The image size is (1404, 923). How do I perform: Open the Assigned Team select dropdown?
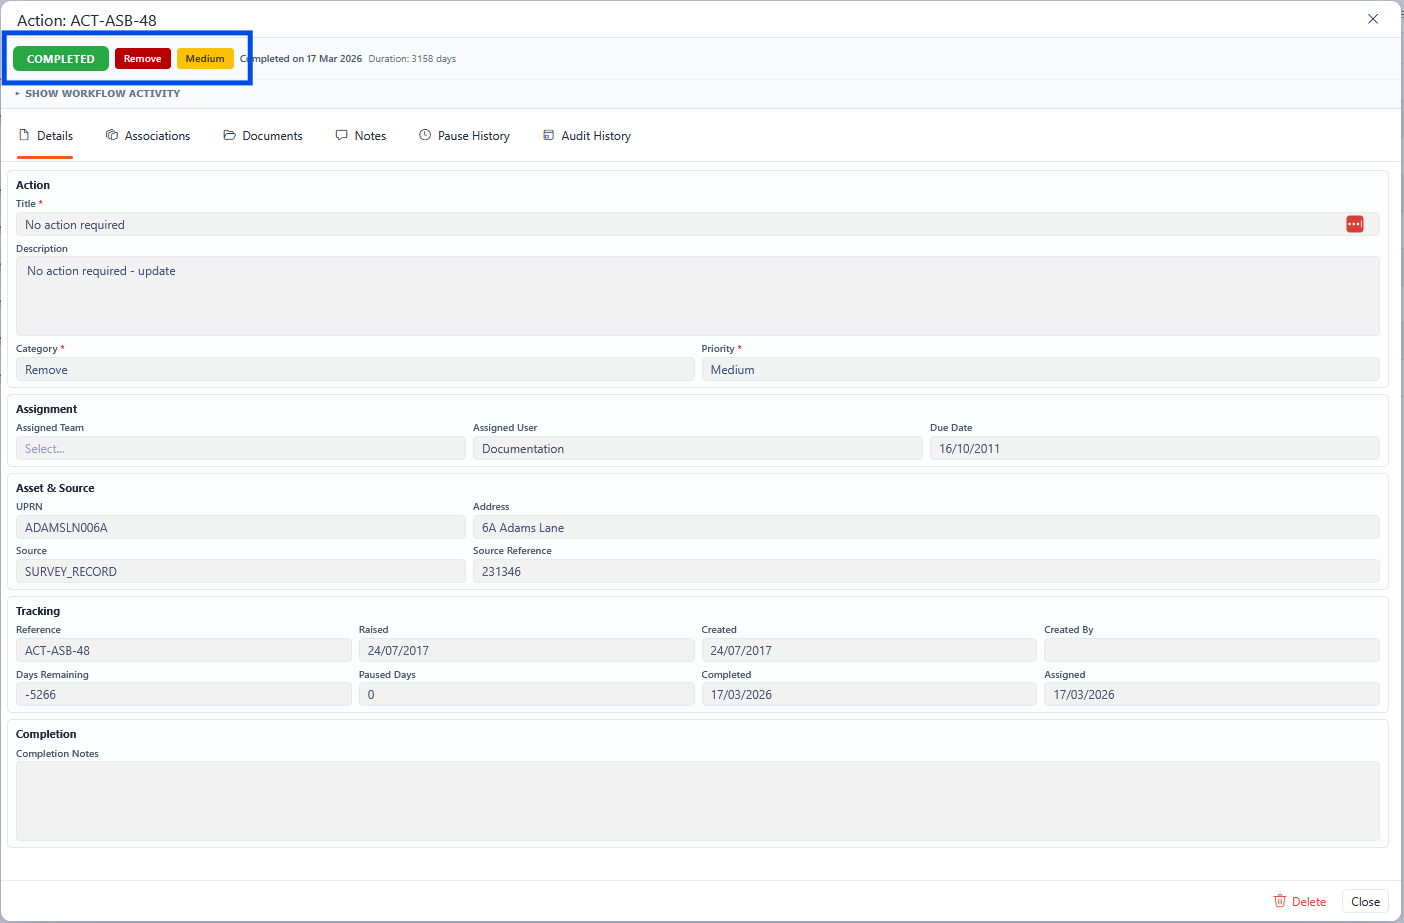click(240, 449)
